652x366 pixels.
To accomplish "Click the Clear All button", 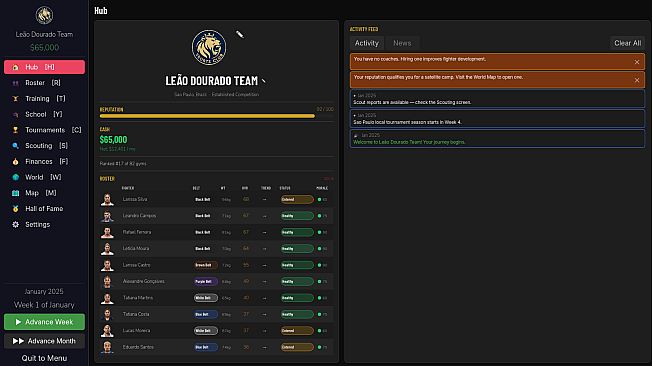I will 627,43.
